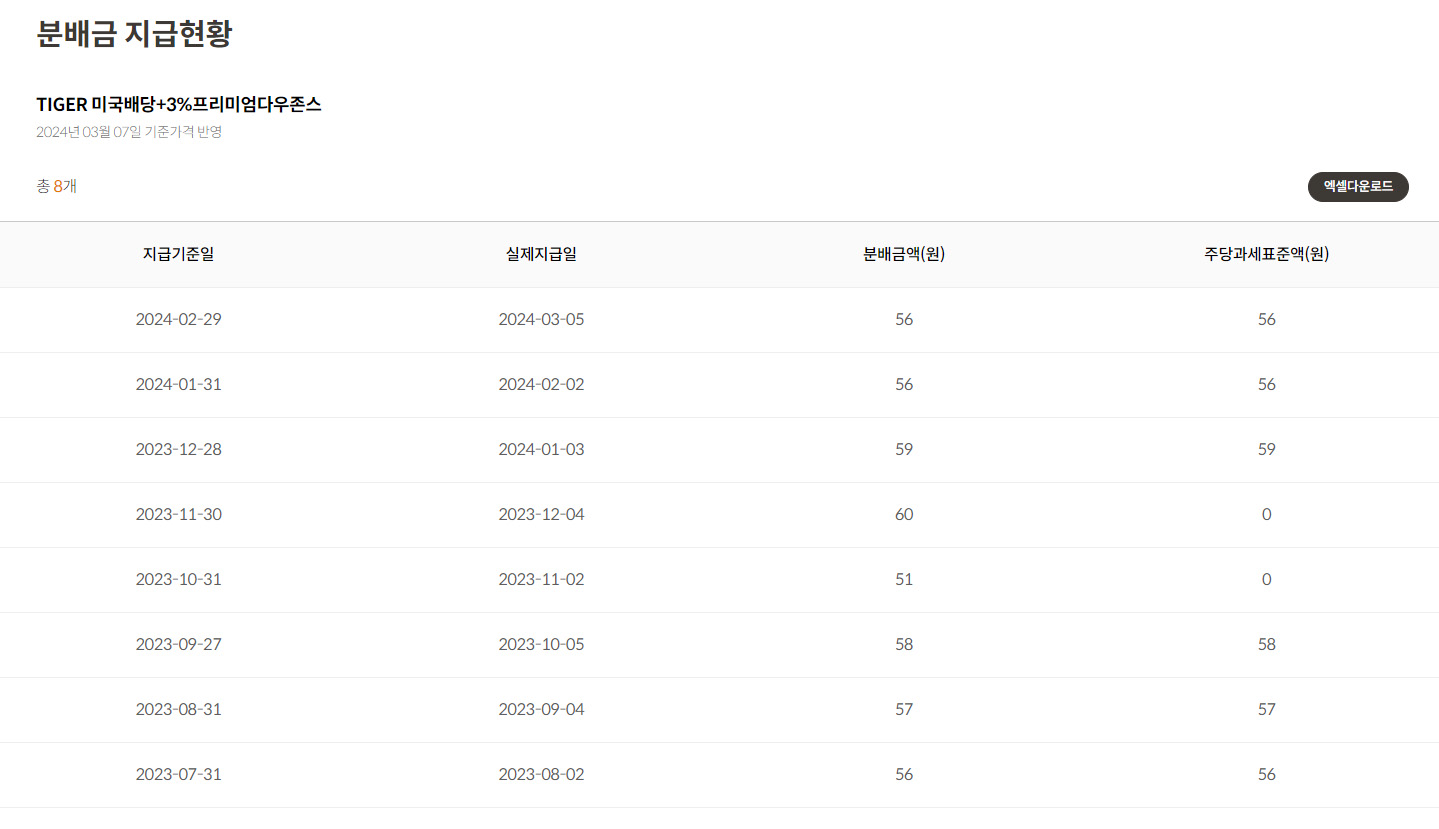Image resolution: width=1439 pixels, height=829 pixels.
Task: Click the 2024년 03월 07일 기준가격 반영 note
Action: (x=129, y=132)
